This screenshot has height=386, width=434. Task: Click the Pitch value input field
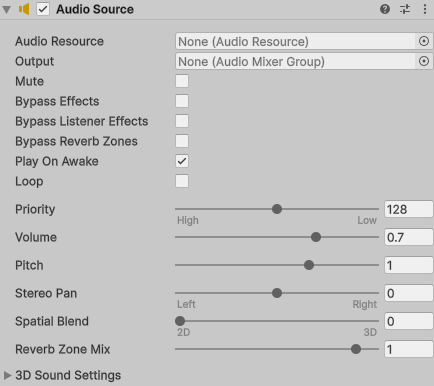click(x=409, y=265)
